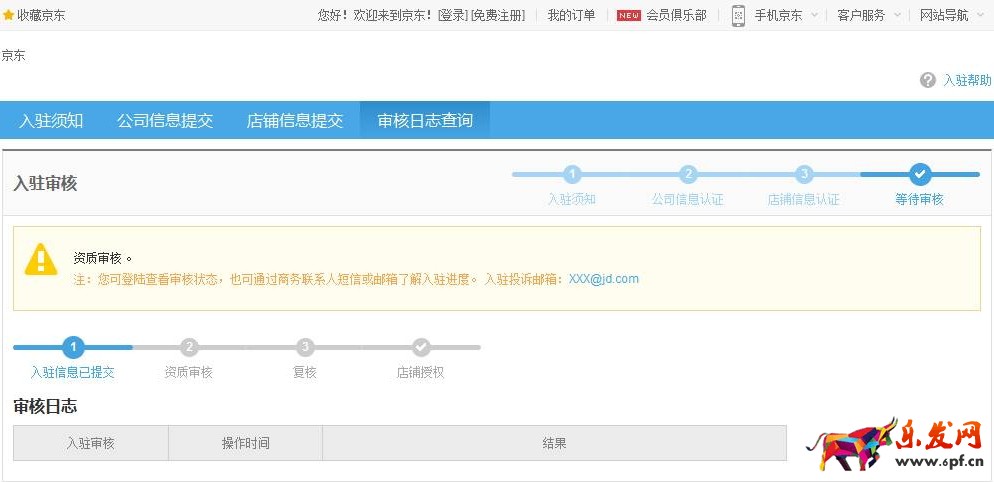This screenshot has width=994, height=482.
Task: Click the 操作时间 column header
Action: click(x=245, y=443)
